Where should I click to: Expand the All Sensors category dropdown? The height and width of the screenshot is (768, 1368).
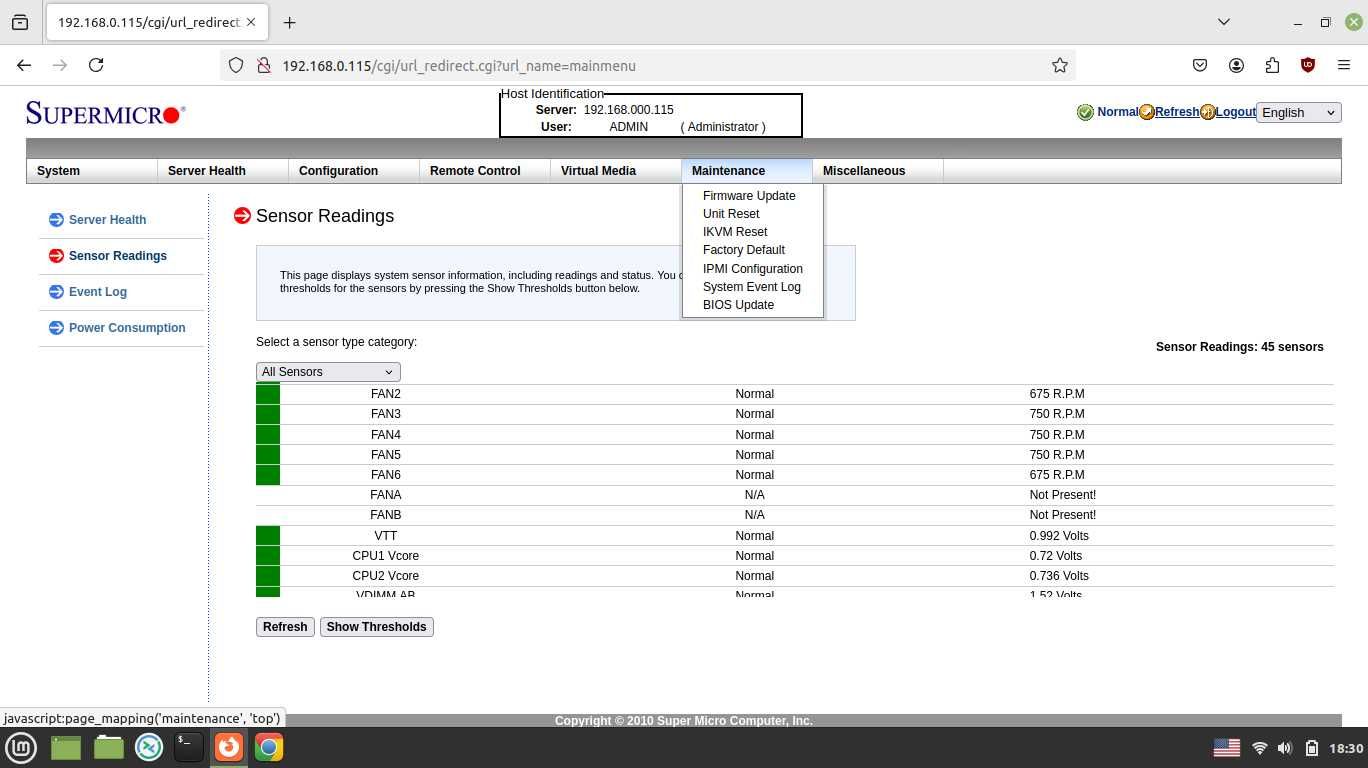(x=328, y=372)
